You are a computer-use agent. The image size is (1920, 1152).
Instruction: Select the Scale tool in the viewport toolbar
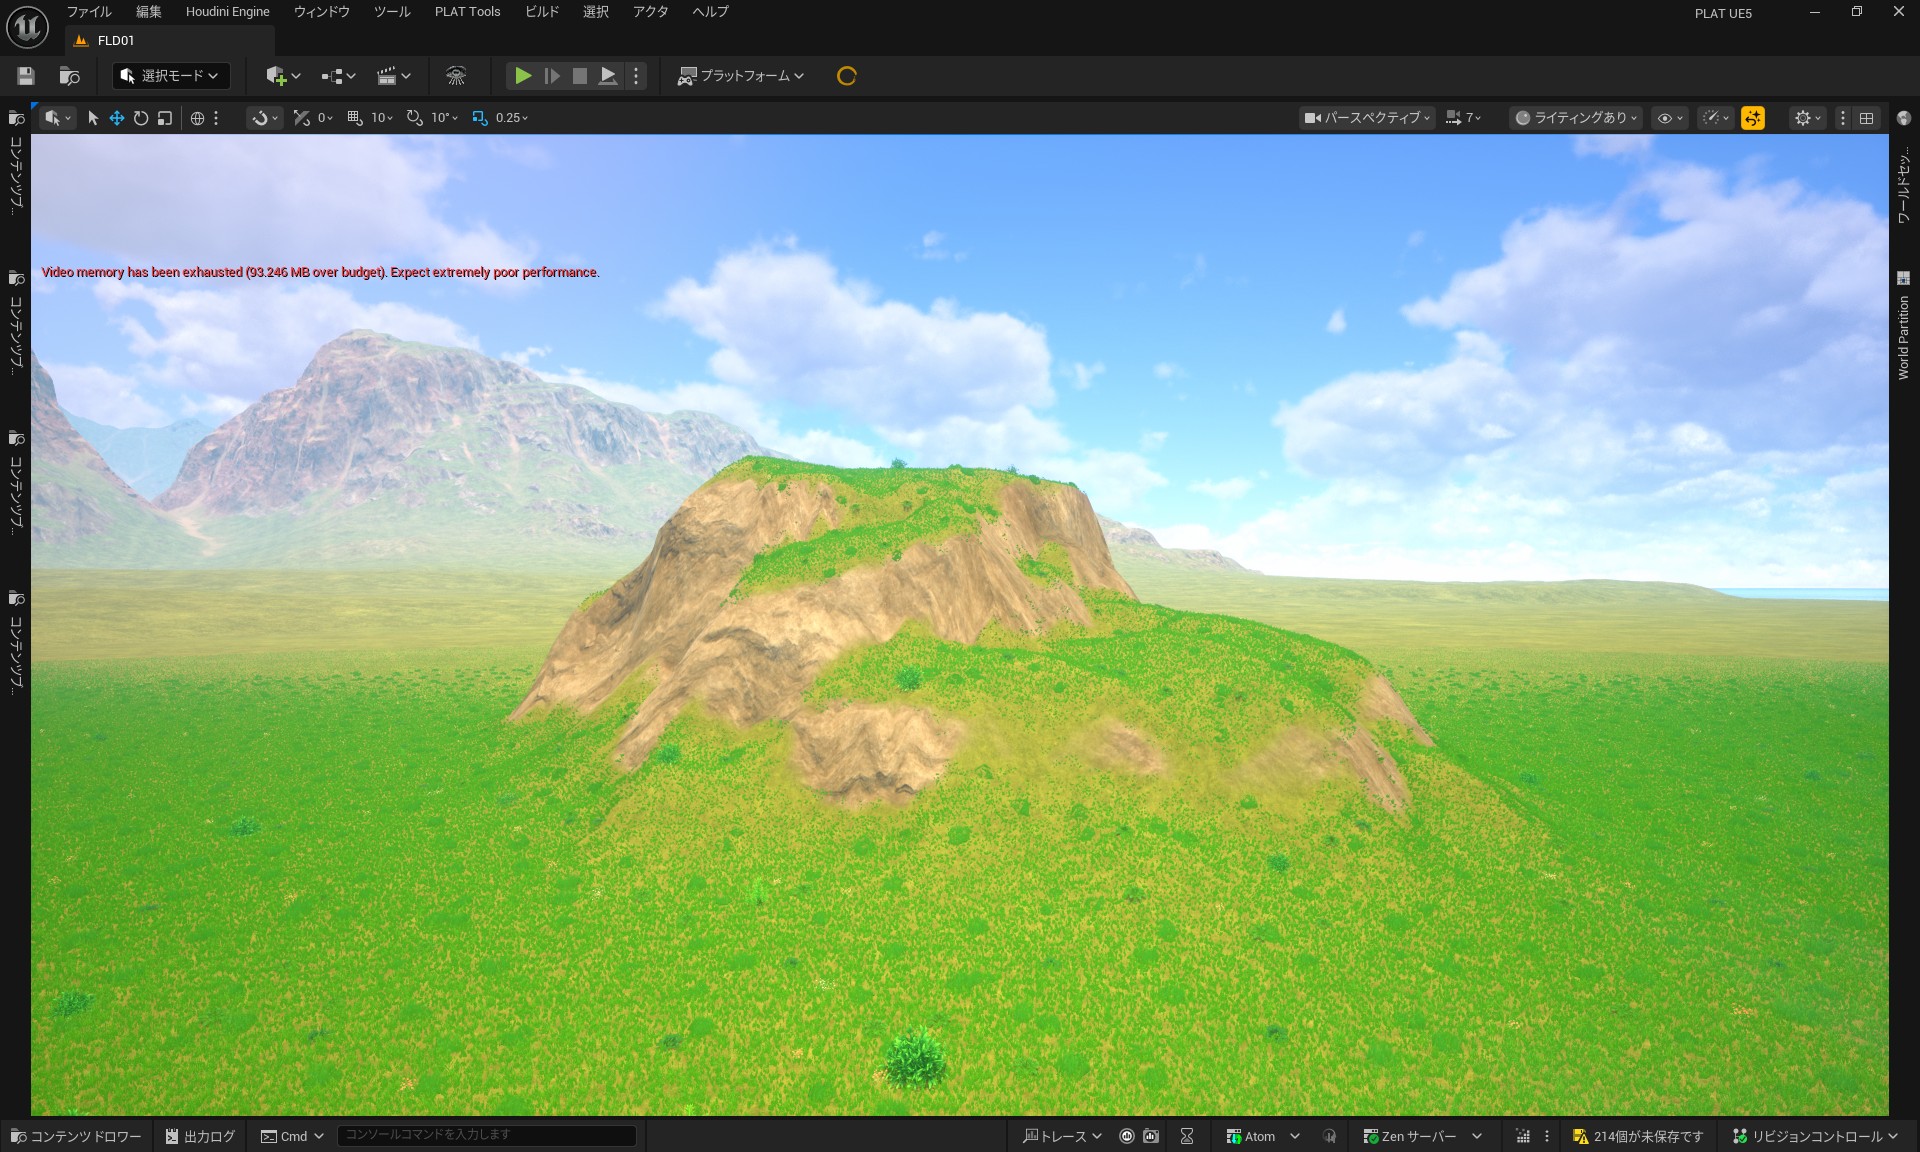tap(164, 118)
